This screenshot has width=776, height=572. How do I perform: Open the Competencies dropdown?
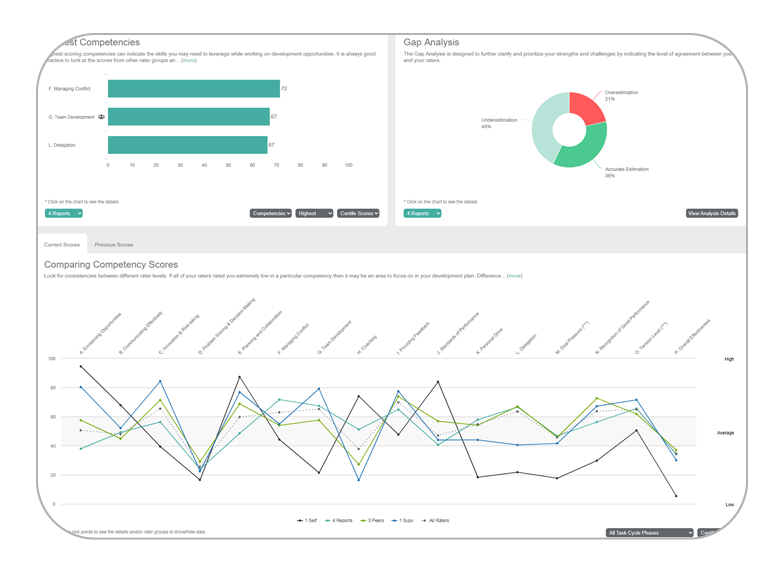pos(270,213)
